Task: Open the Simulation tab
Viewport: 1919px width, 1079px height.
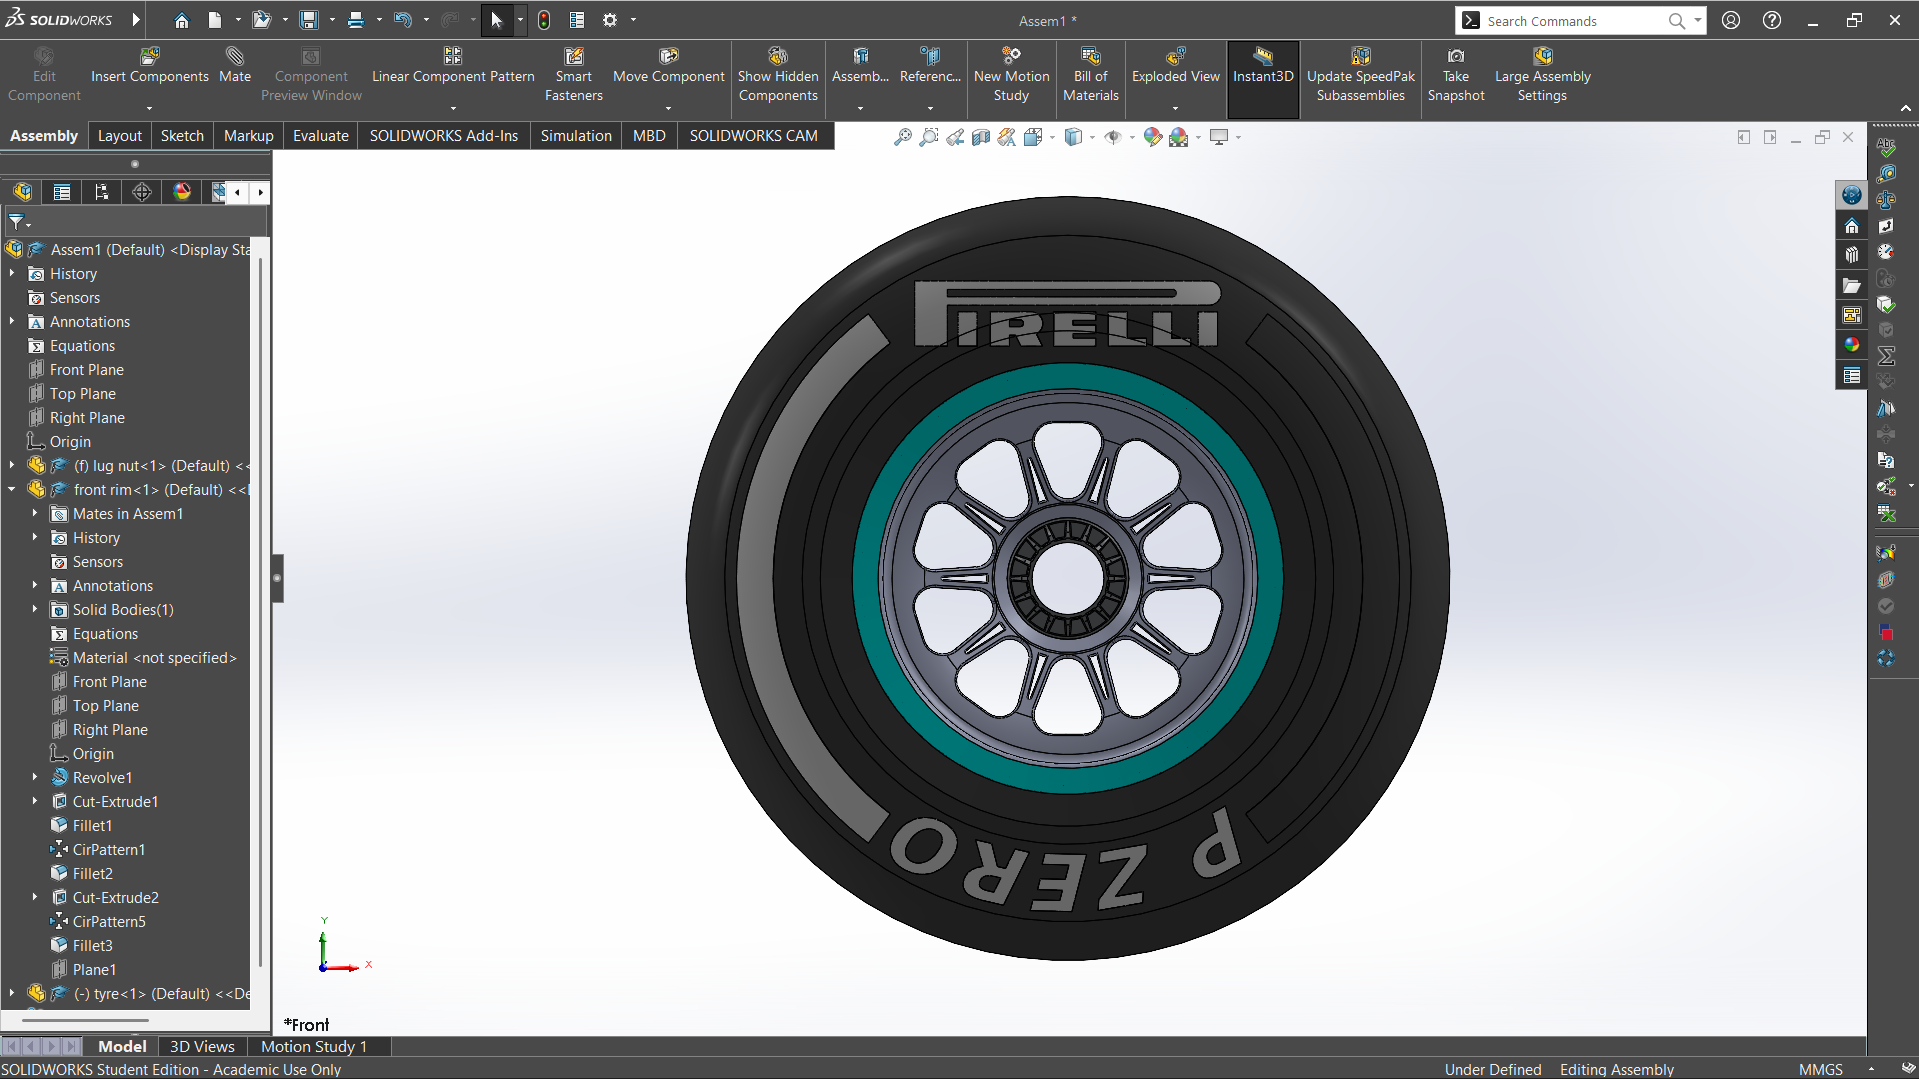Action: click(576, 136)
